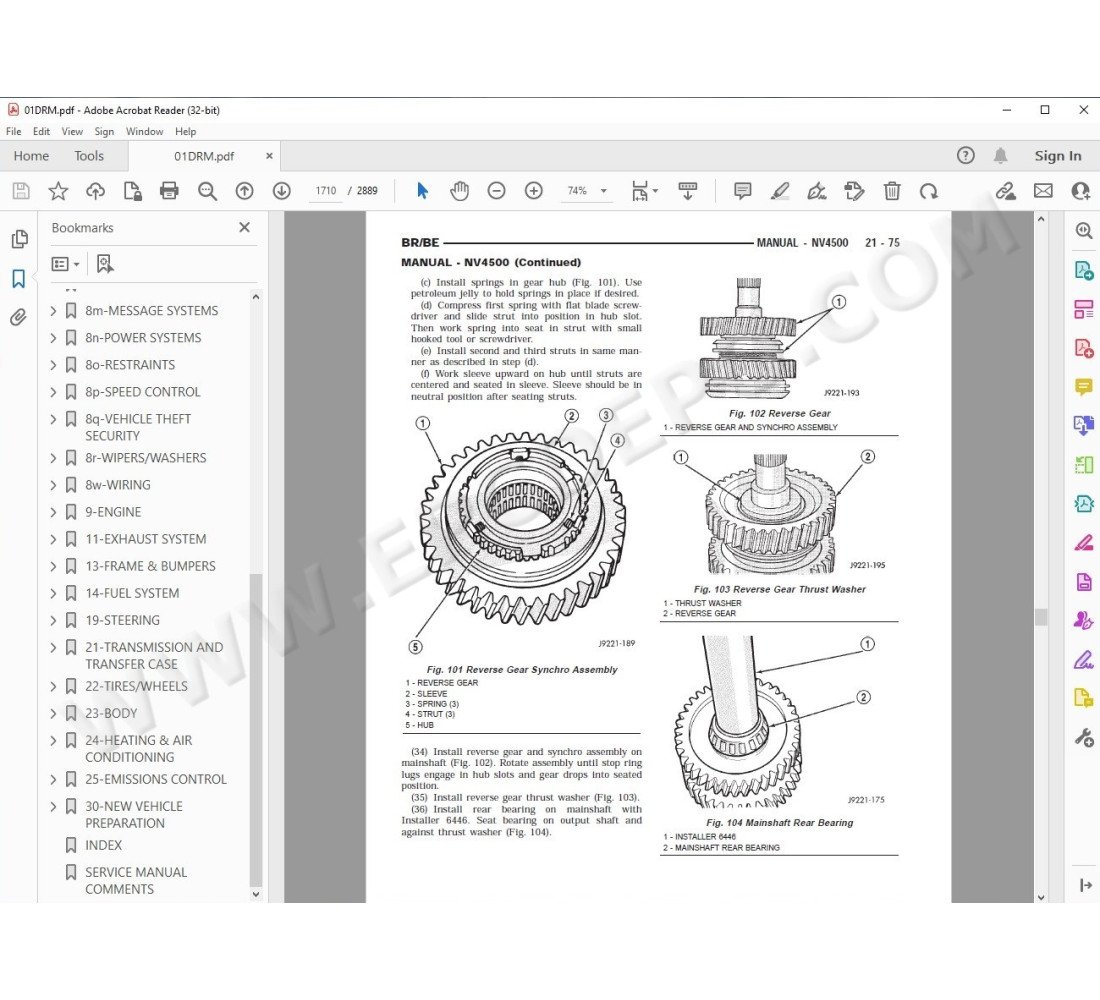Open the Add comment sticky note tool
This screenshot has width=1100, height=1000.
click(x=742, y=191)
